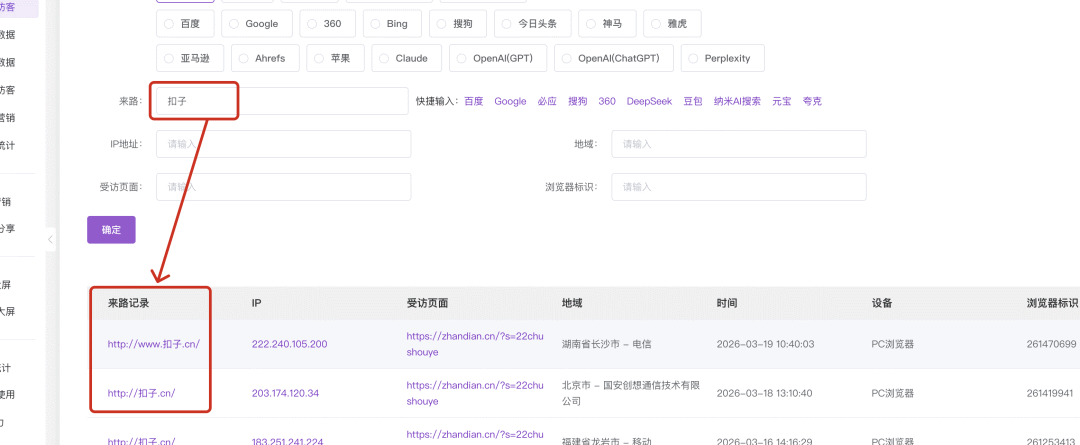Click the 豆包 quick input link
The height and width of the screenshot is (445, 1080).
(x=692, y=101)
